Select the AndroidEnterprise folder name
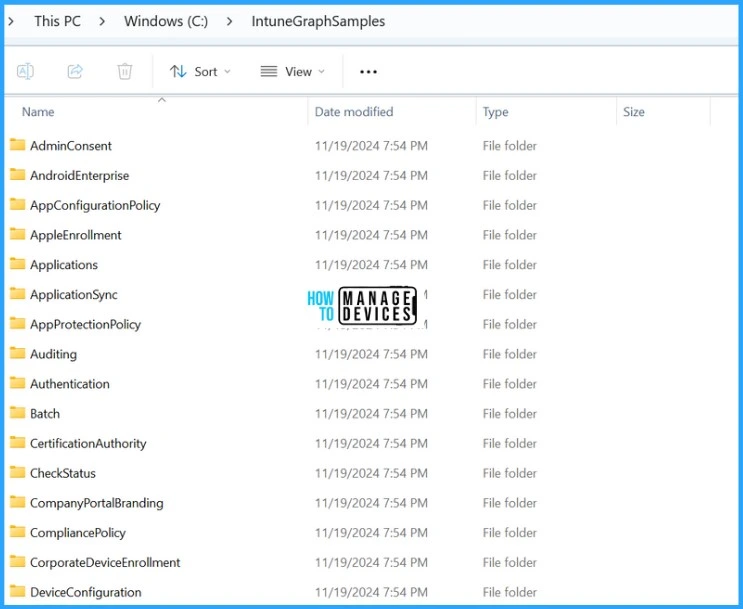Image resolution: width=743 pixels, height=609 pixels. [x=80, y=176]
